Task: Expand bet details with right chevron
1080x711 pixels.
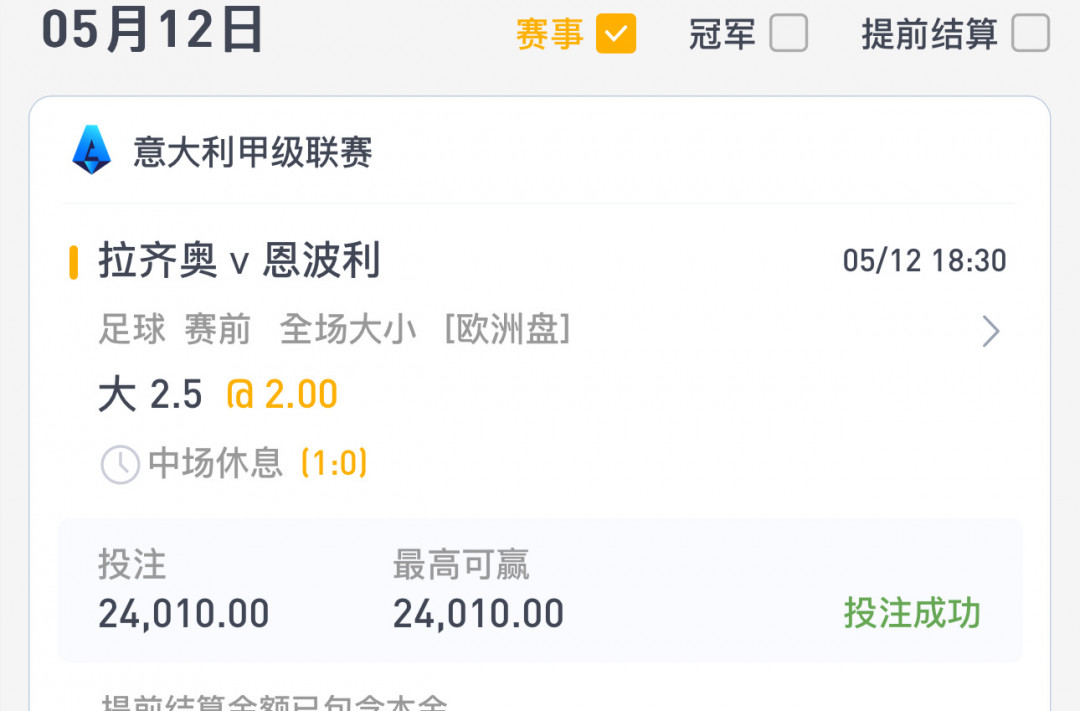Action: click(990, 331)
